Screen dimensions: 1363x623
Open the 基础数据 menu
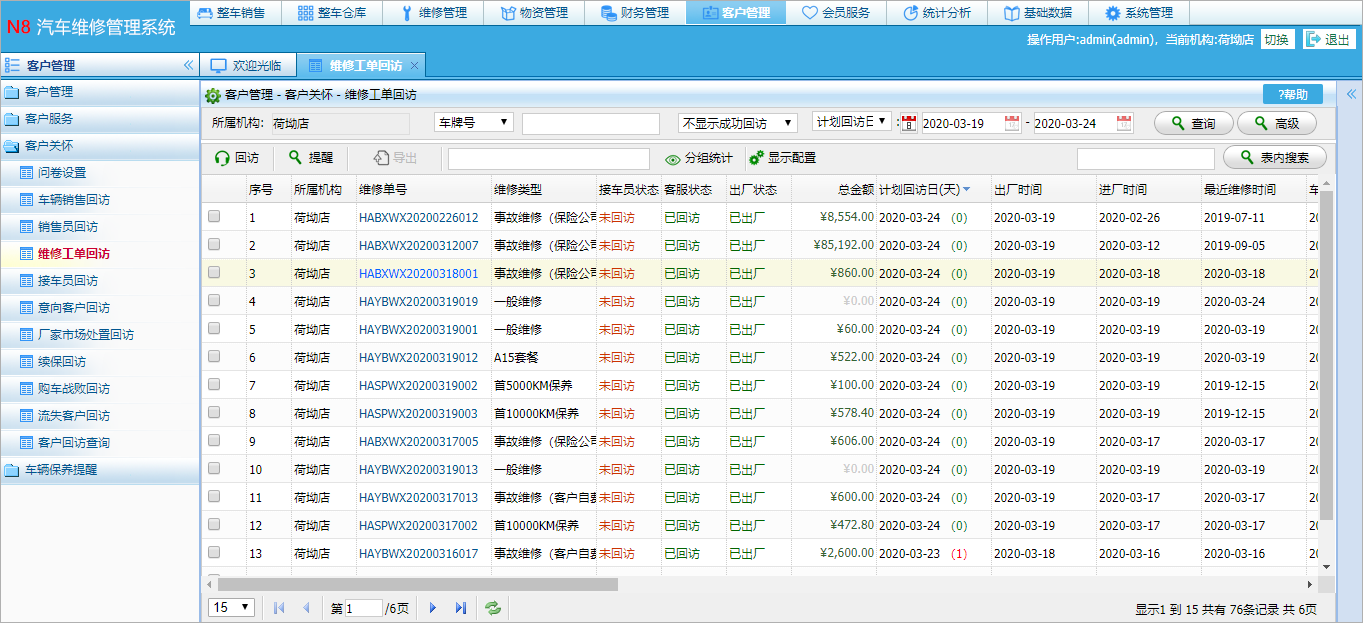(1038, 13)
